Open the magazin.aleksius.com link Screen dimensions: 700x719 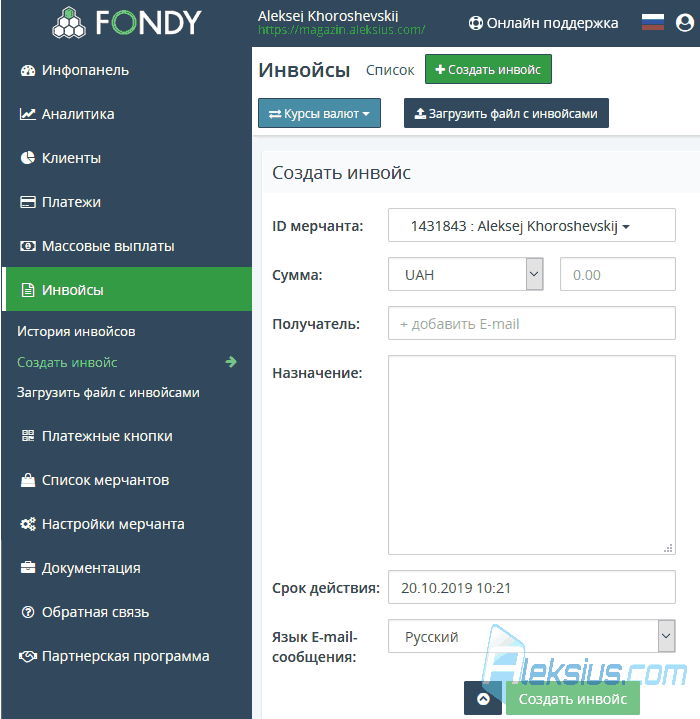coord(342,30)
